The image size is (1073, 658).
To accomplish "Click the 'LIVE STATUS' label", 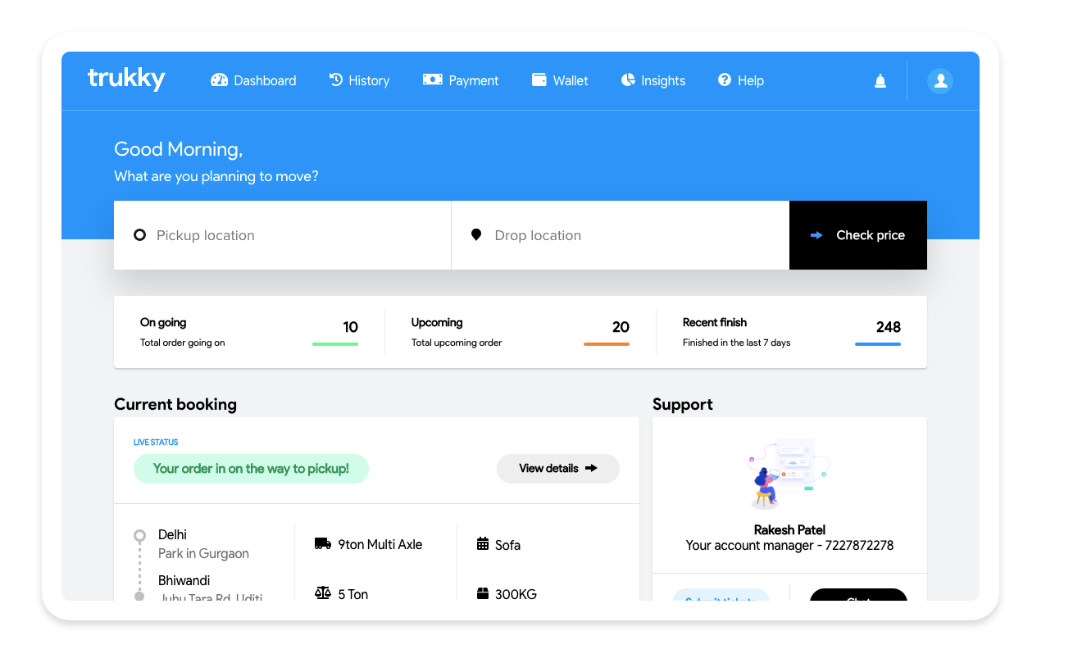I will click(x=155, y=443).
